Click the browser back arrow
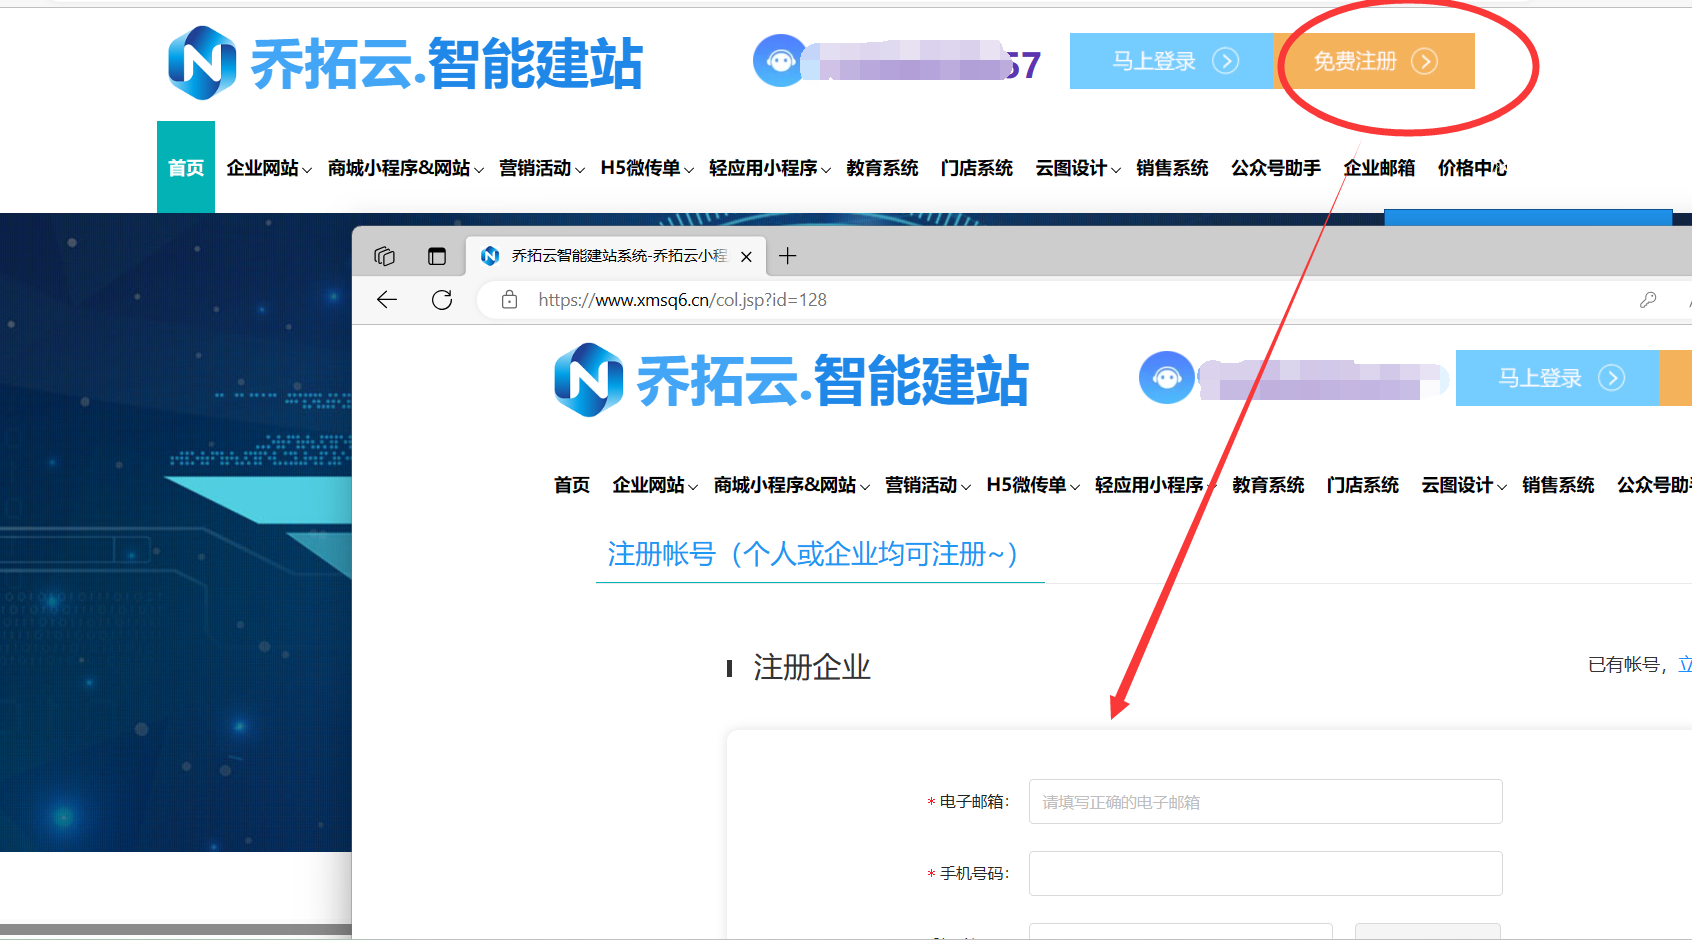The image size is (1692, 940). (x=387, y=300)
